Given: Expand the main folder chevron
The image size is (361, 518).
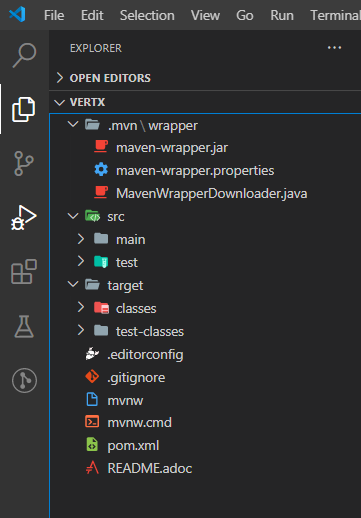Looking at the screenshot, I should pos(81,239).
